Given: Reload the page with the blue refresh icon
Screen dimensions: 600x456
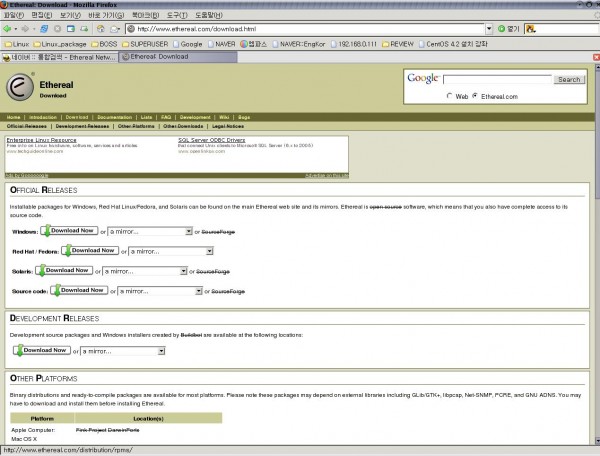Looking at the screenshot, I should pos(44,29).
